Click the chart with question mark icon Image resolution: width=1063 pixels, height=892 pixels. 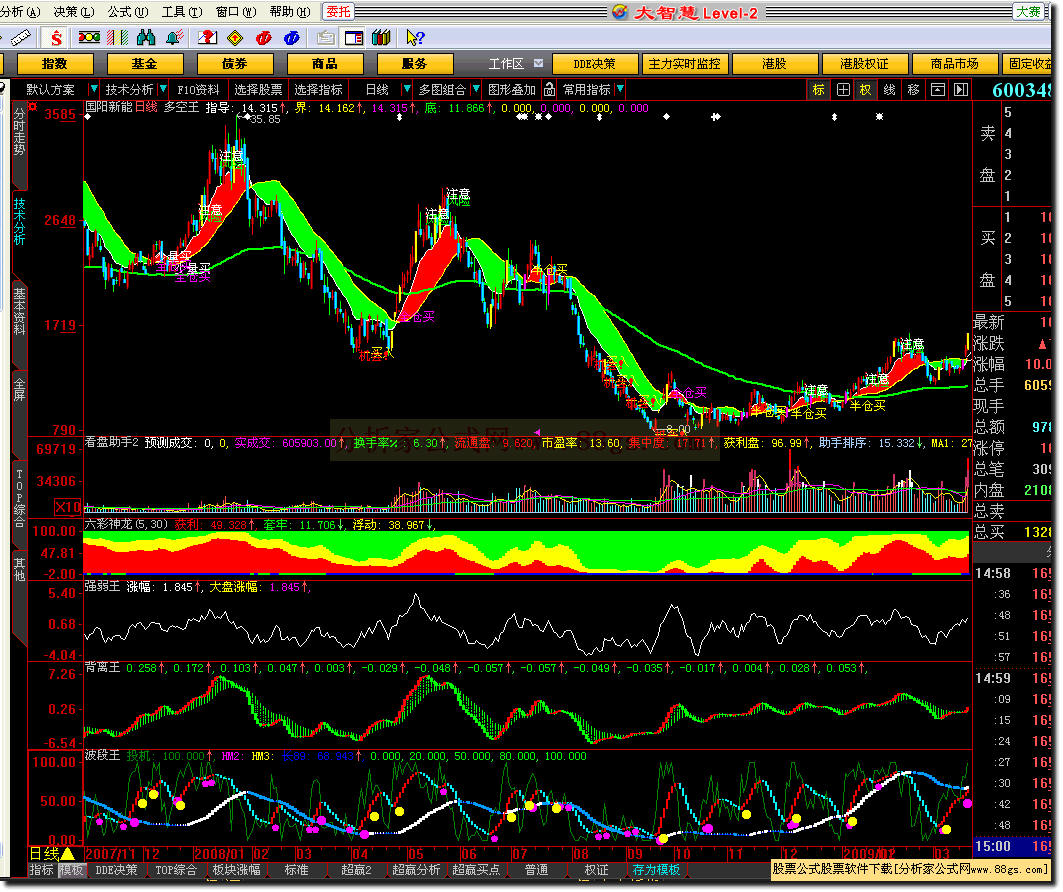point(207,37)
